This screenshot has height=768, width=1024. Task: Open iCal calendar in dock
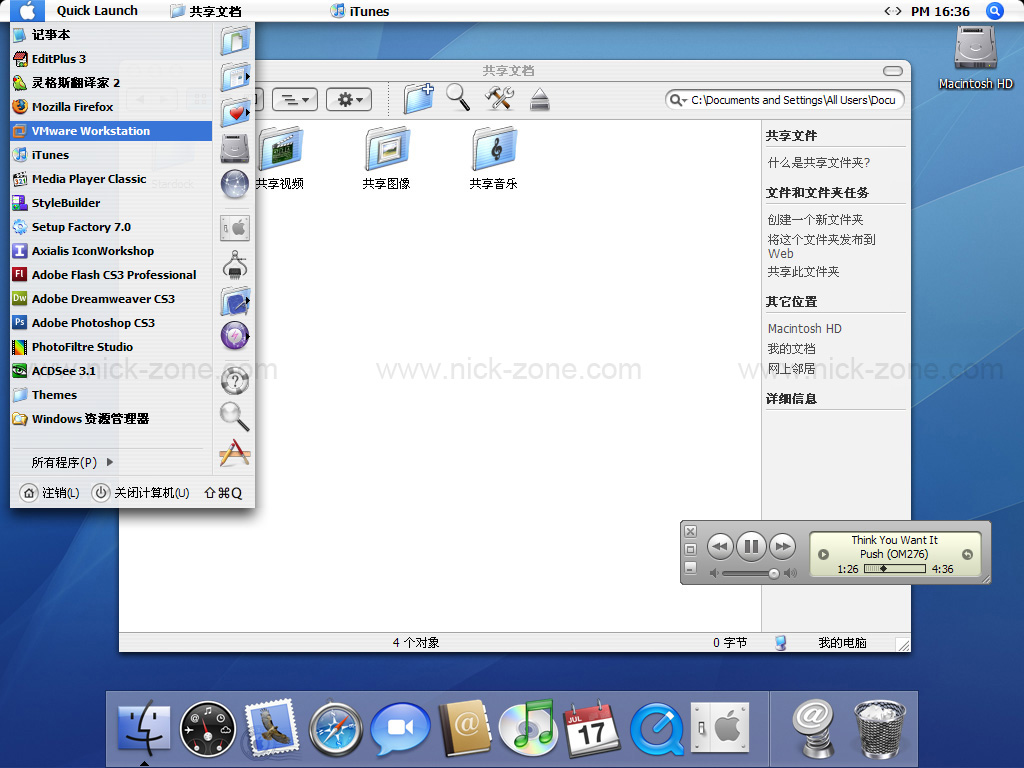tap(592, 729)
